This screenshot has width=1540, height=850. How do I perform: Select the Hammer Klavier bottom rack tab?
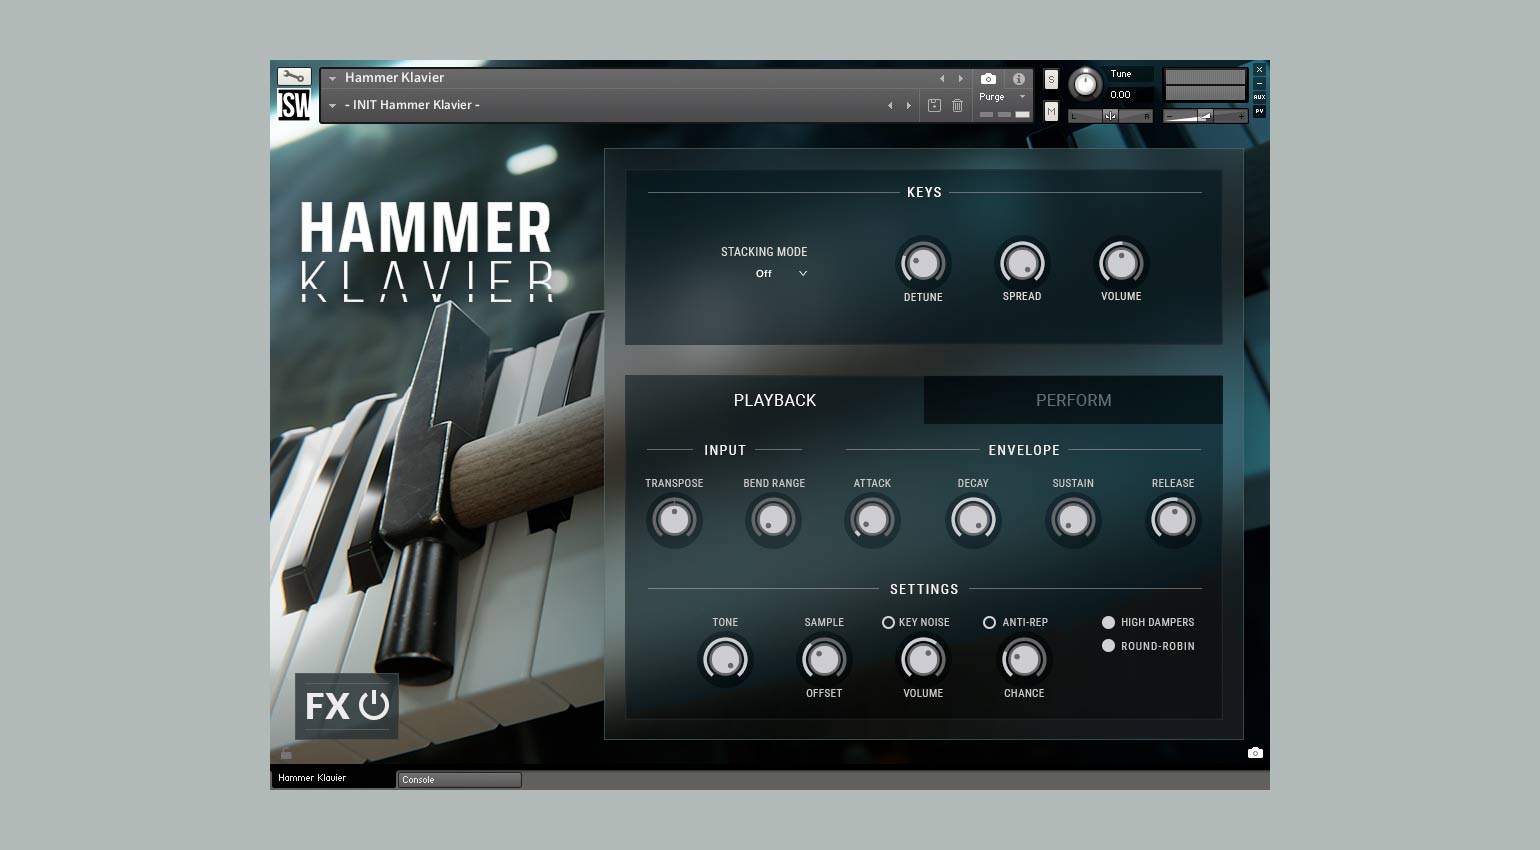pos(333,778)
